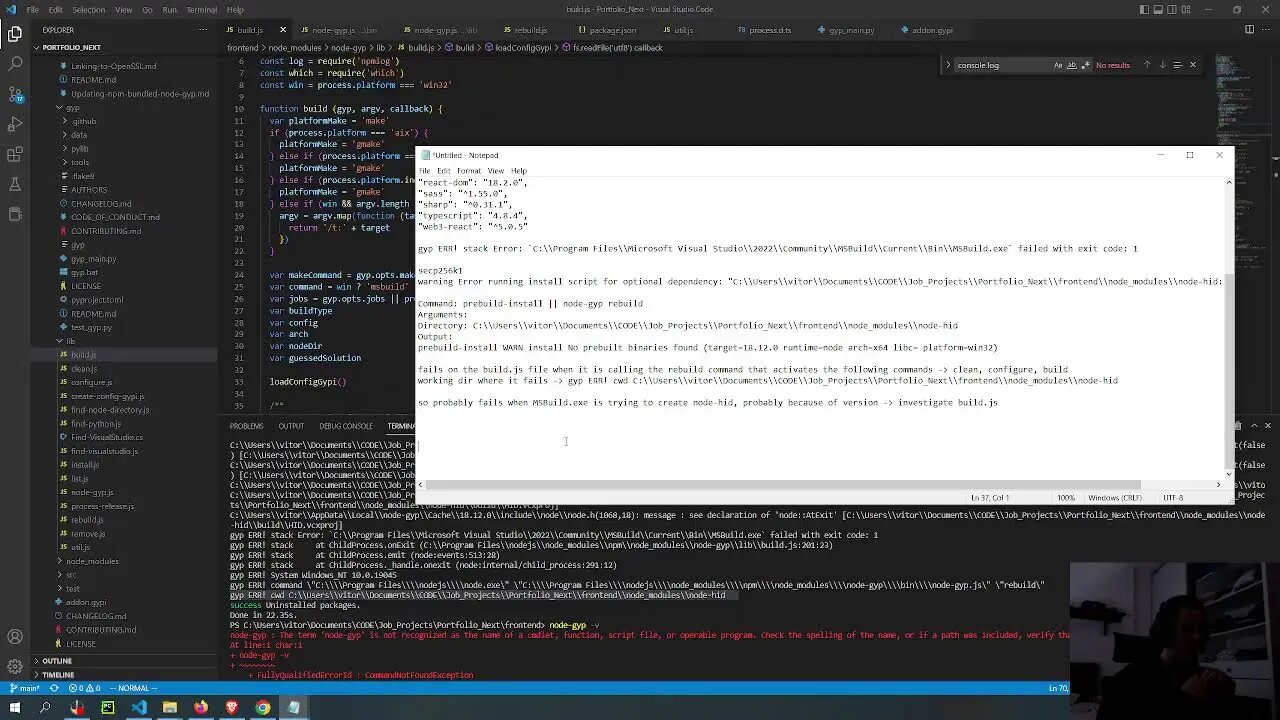
Task: Open the Manage gear icon
Action: click(15, 667)
